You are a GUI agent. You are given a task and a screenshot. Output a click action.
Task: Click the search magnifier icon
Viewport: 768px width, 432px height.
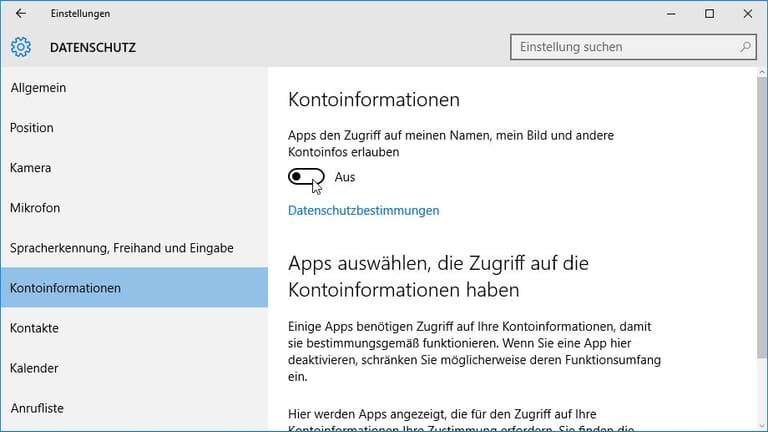coord(745,47)
